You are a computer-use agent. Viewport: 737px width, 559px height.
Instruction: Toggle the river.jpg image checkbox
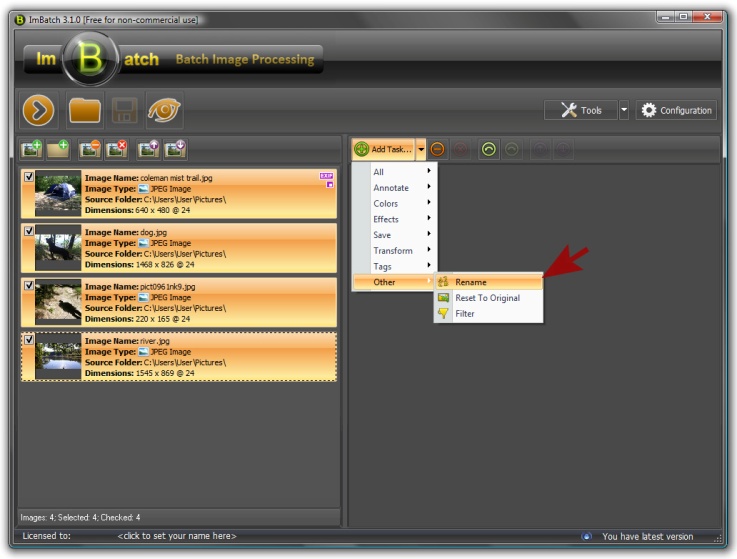pyautogui.click(x=28, y=340)
